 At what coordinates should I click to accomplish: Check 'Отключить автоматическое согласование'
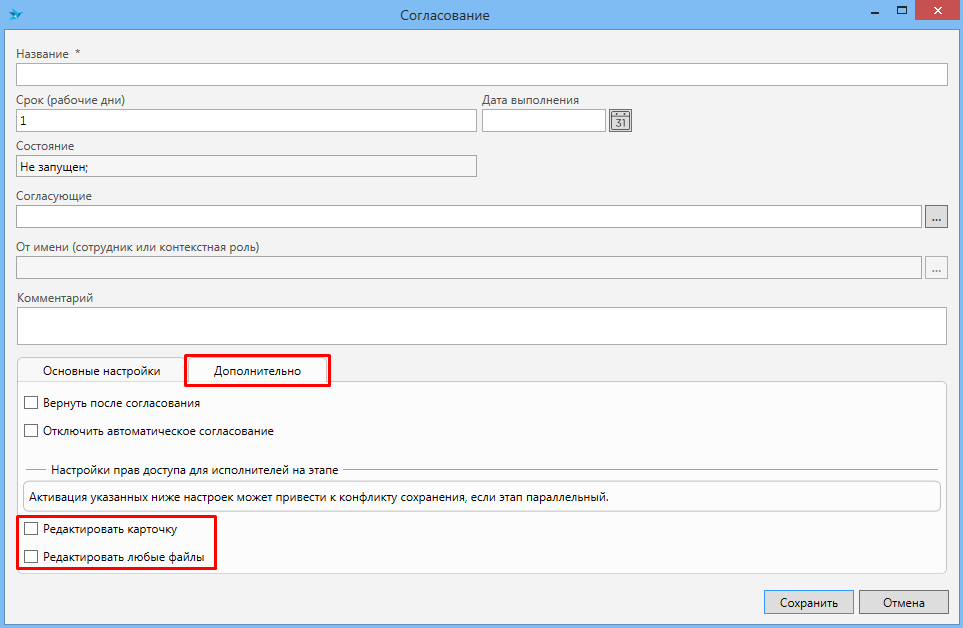point(31,431)
